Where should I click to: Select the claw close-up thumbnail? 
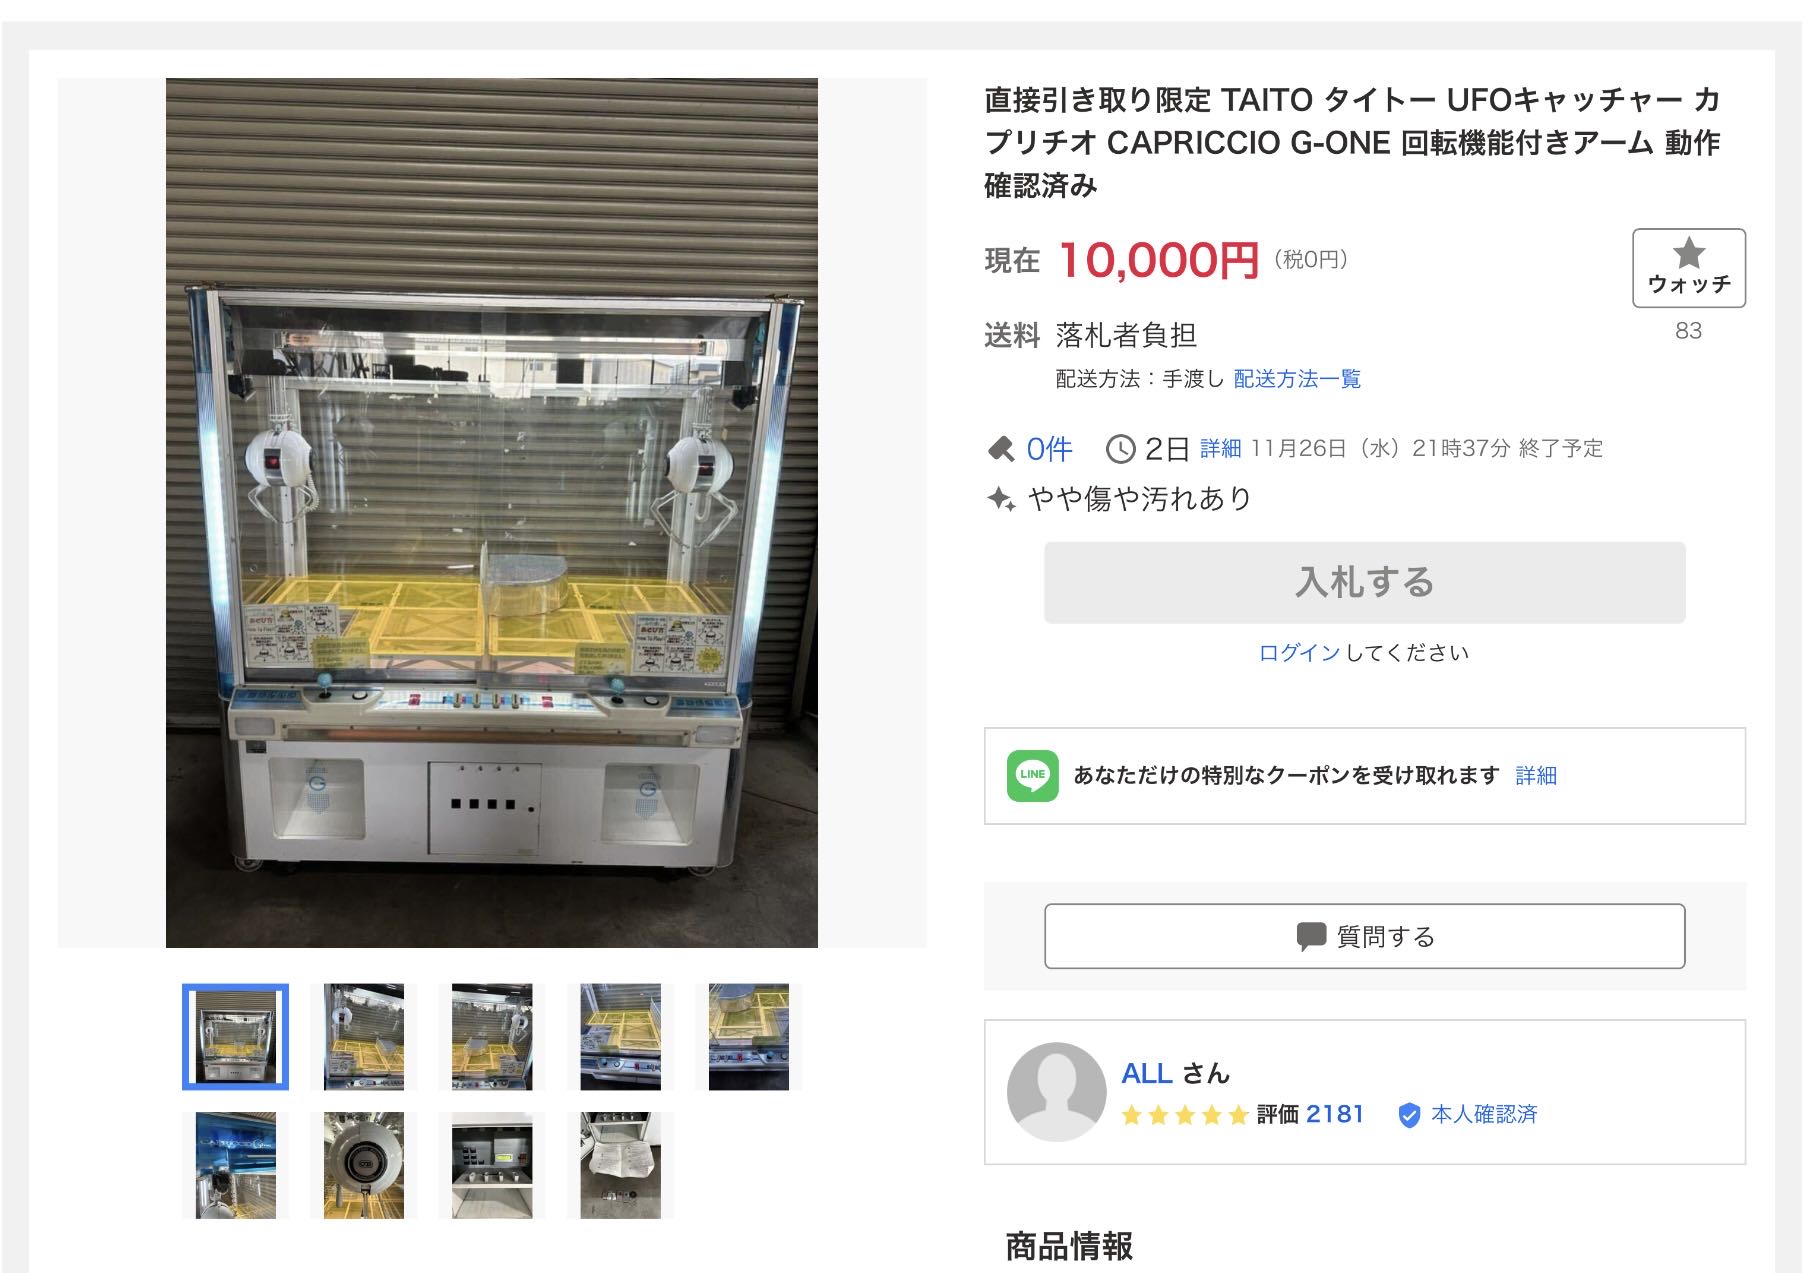(364, 1165)
